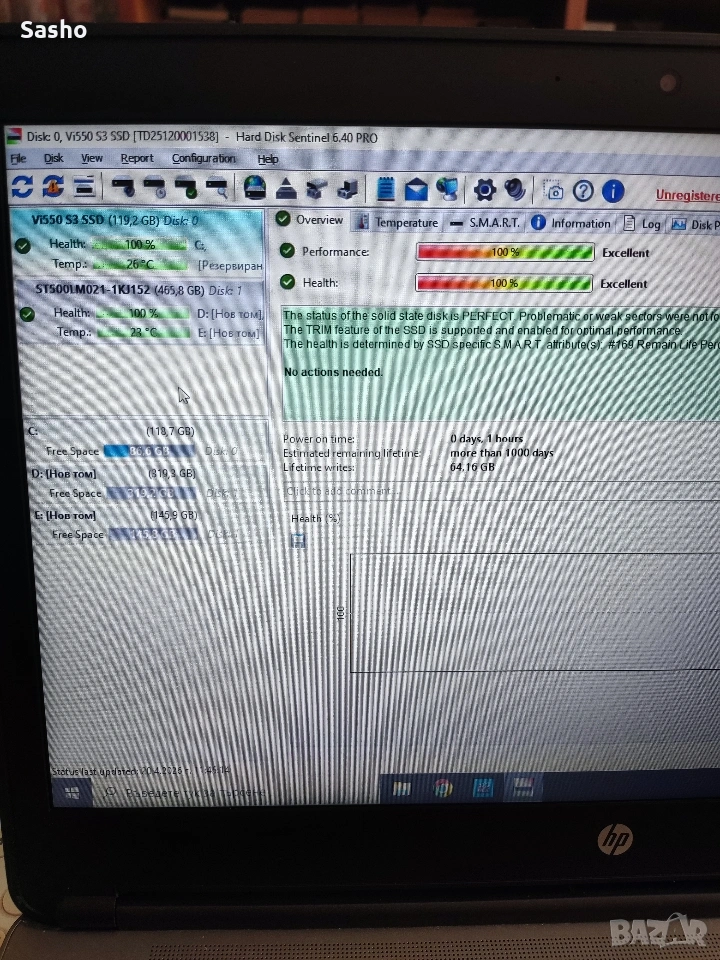Open the Configuration menu

pos(204,159)
